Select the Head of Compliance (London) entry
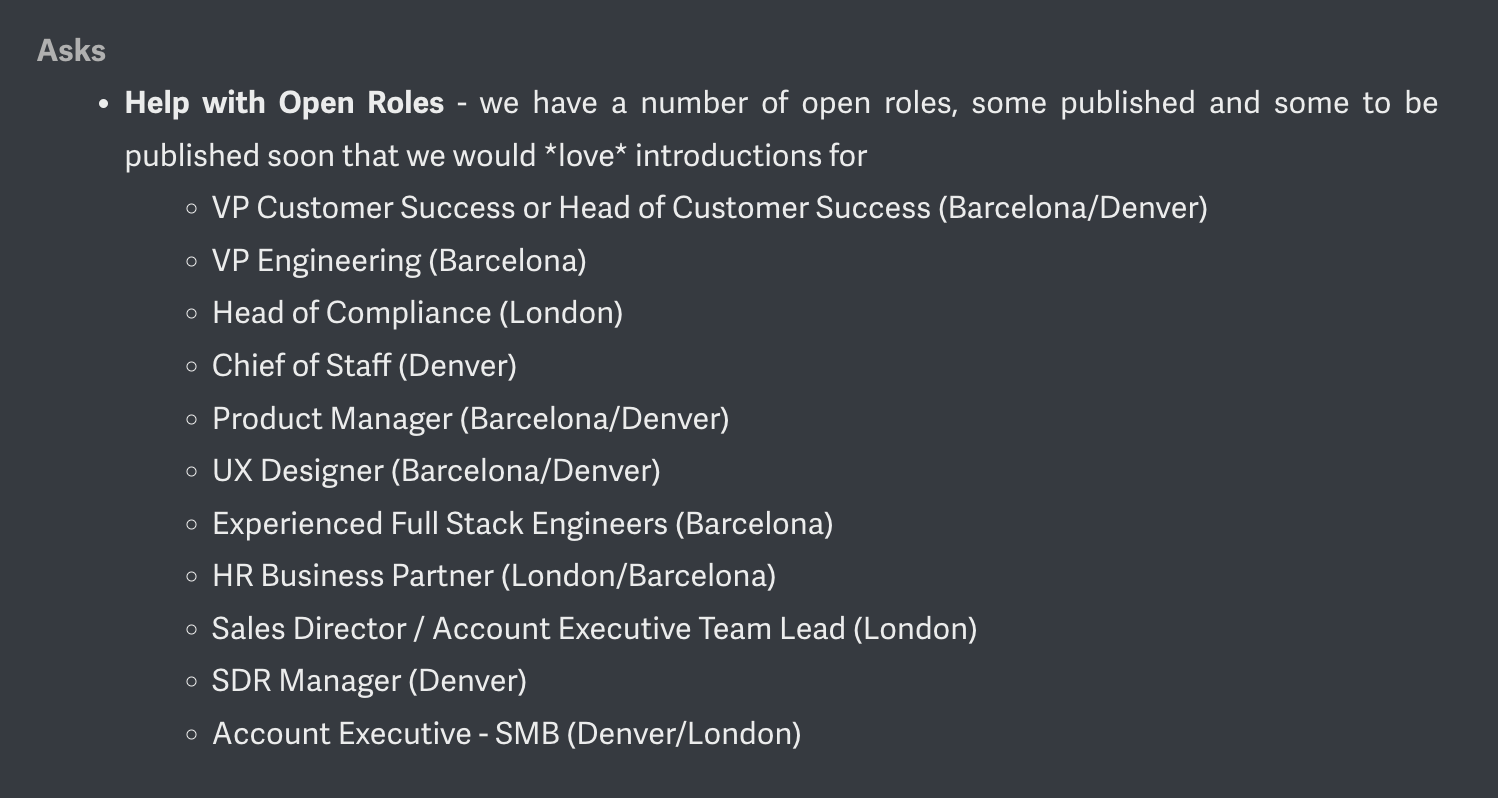The height and width of the screenshot is (798, 1498). pos(417,313)
